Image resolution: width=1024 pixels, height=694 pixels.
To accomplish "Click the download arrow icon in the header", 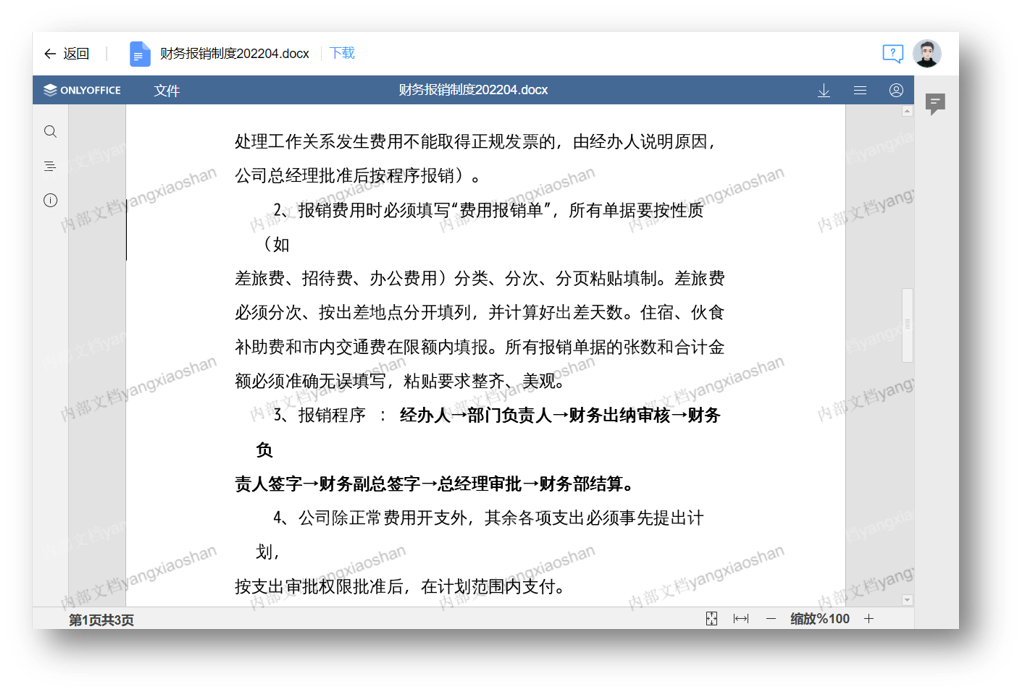I will (x=824, y=91).
